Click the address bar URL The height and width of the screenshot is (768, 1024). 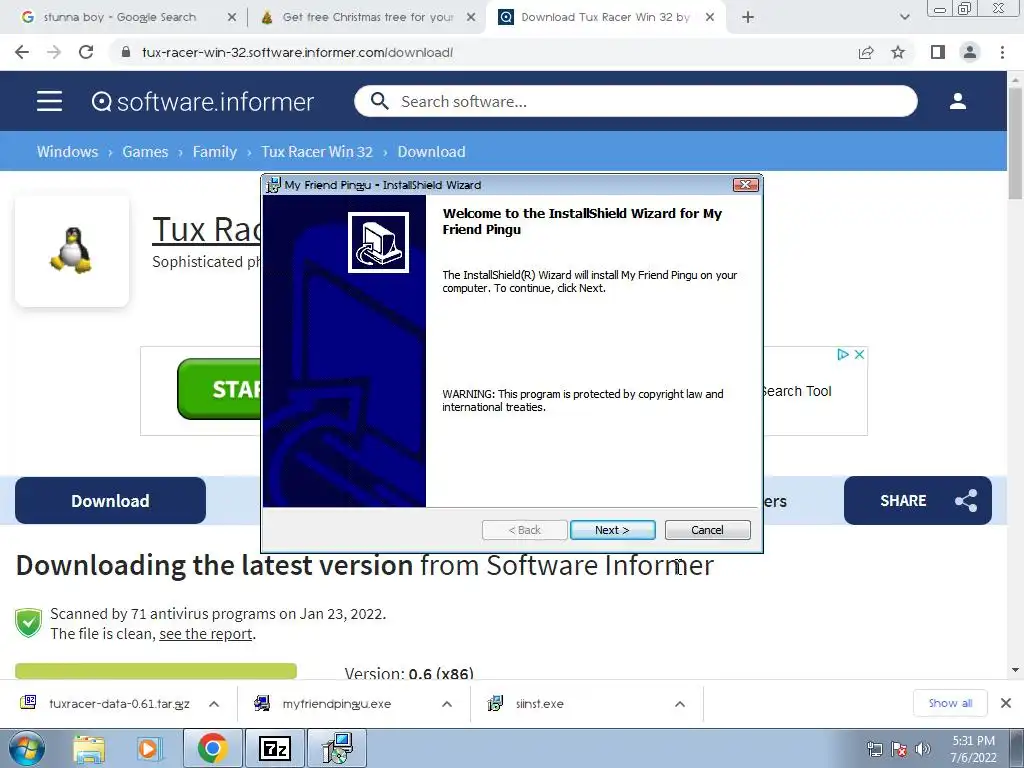click(297, 52)
